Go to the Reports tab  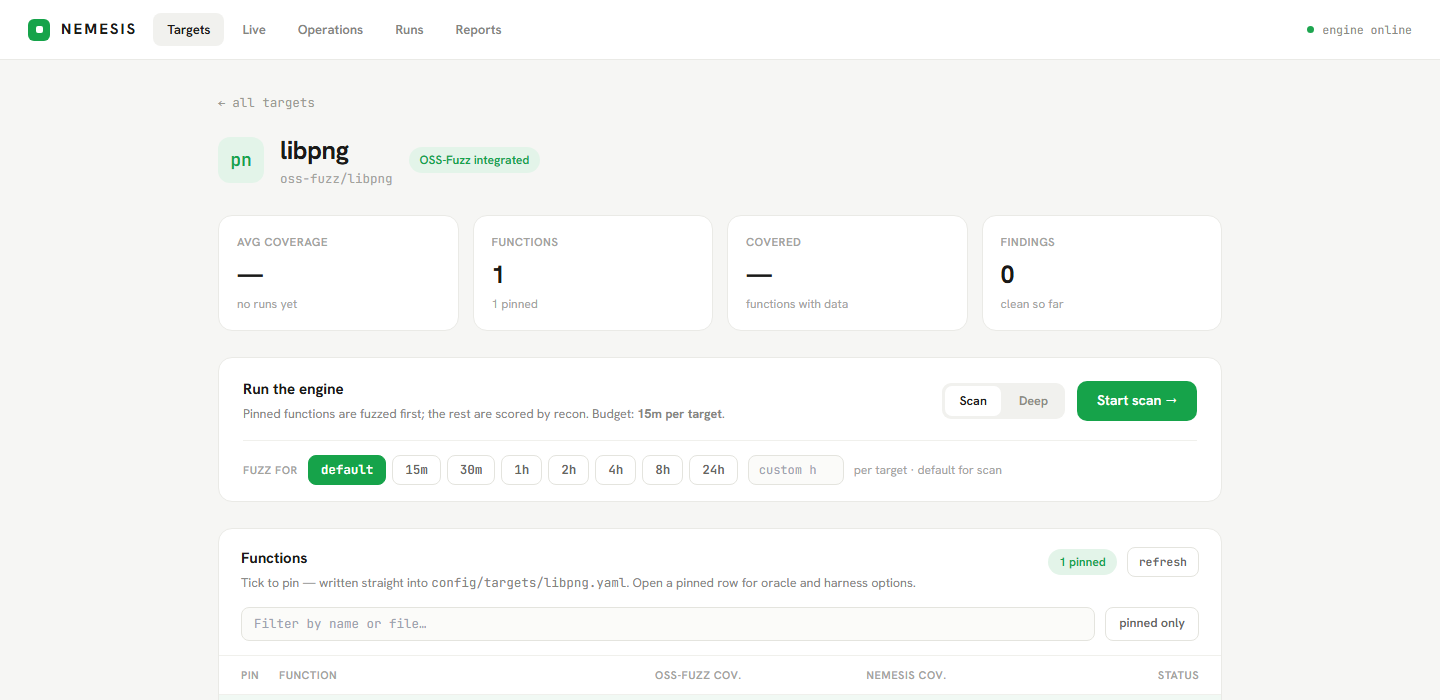(478, 30)
